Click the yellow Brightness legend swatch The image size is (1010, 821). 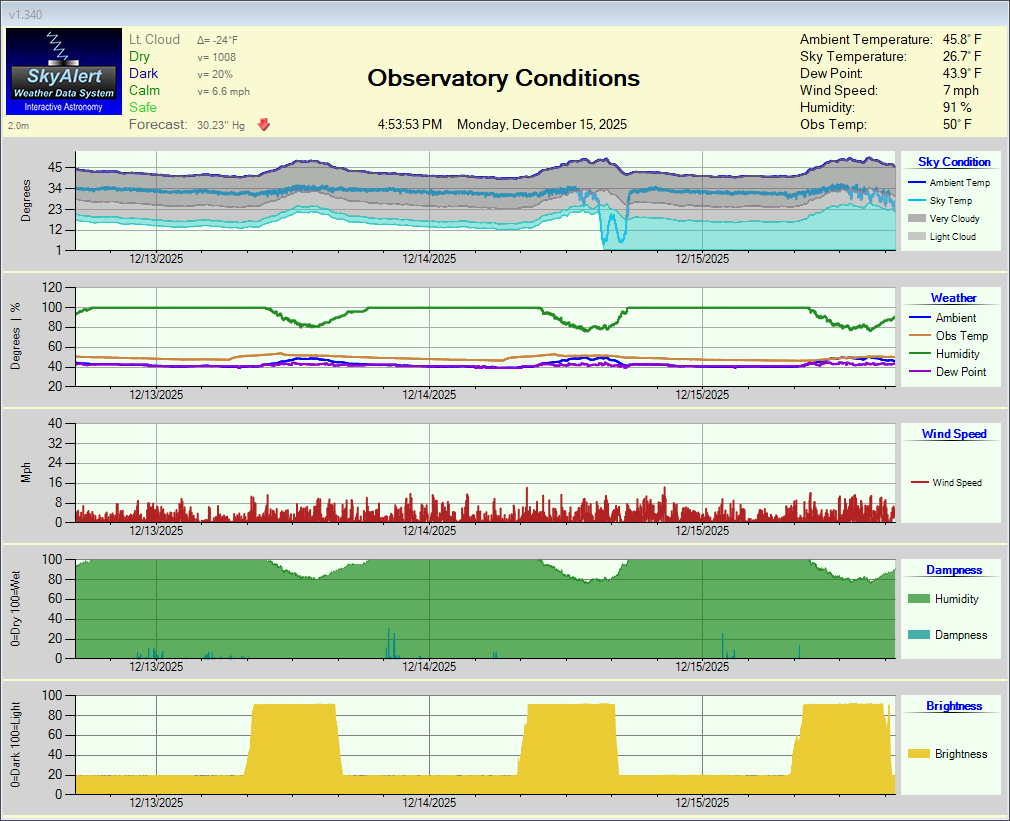918,754
